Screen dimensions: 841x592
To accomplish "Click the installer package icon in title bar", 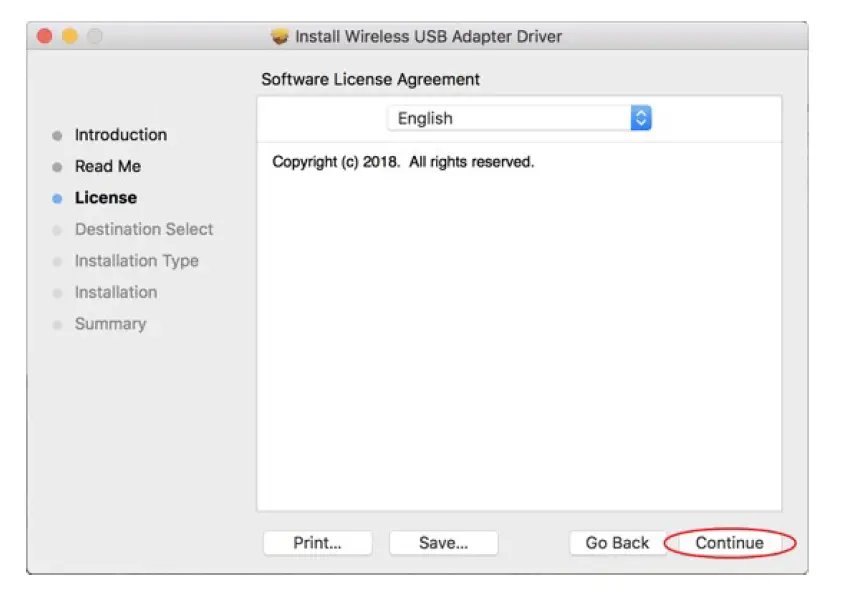I will [x=280, y=37].
